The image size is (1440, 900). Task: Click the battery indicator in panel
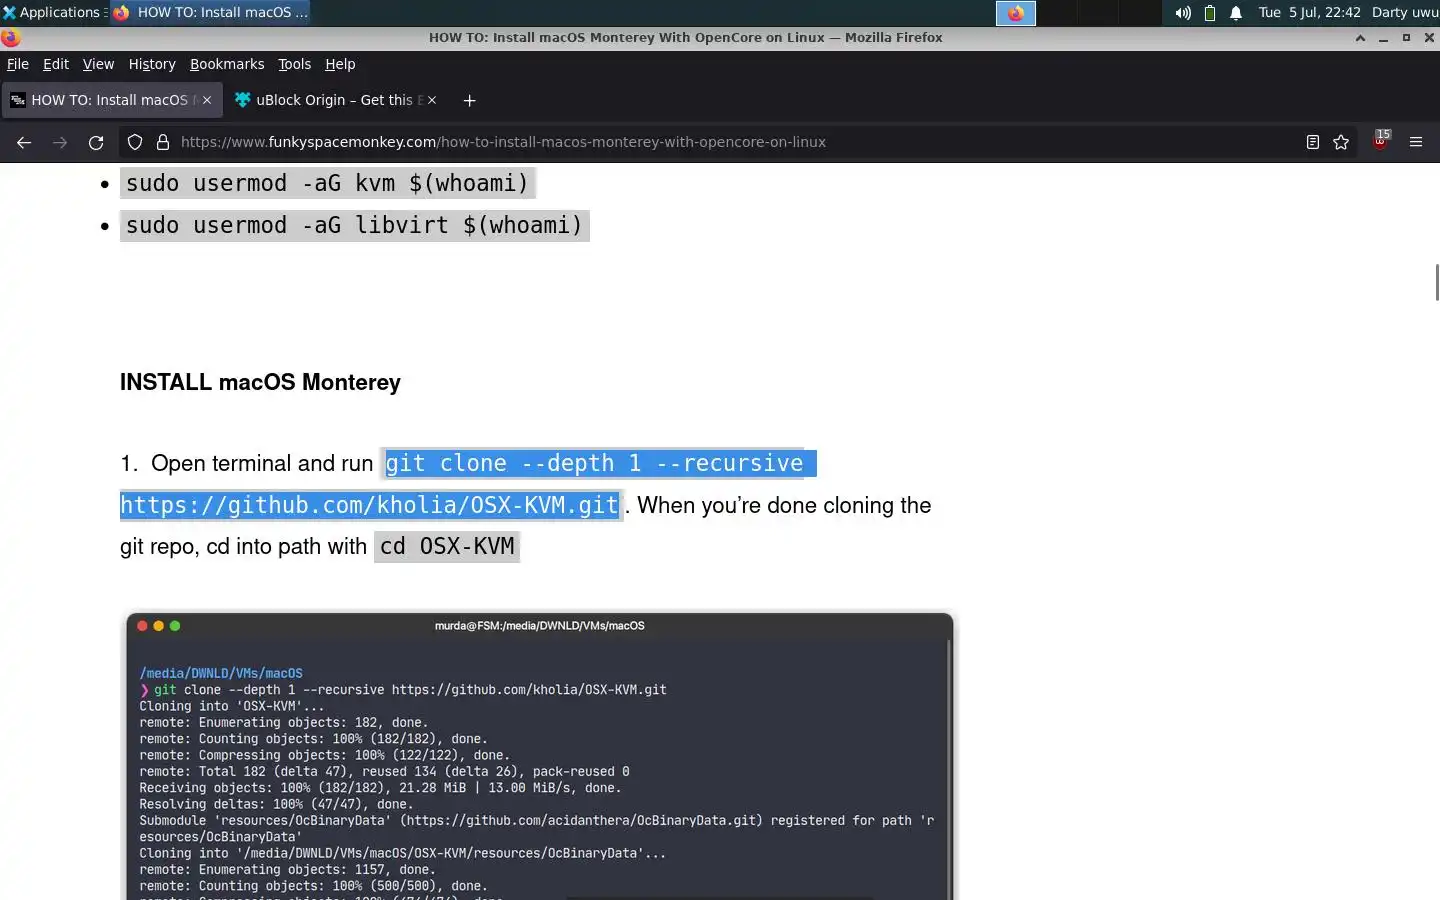1210,13
